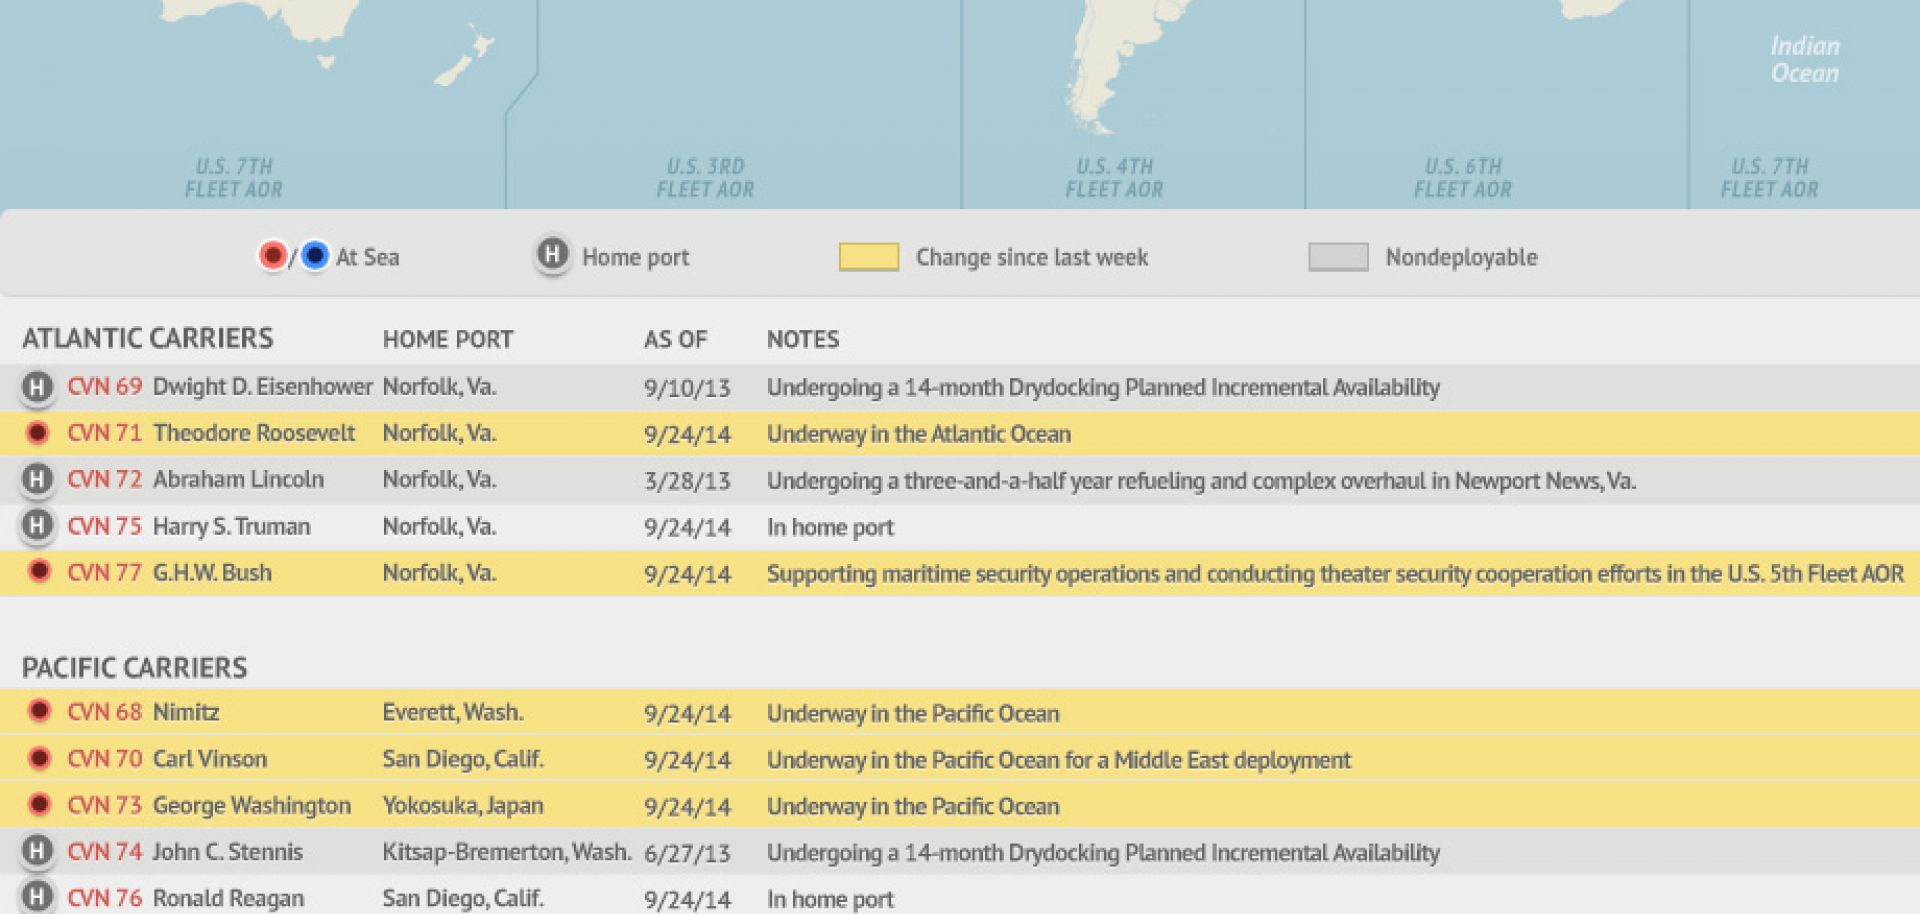This screenshot has height=914, width=1920.
Task: Click the CVN 68 hull number
Action: [105, 712]
